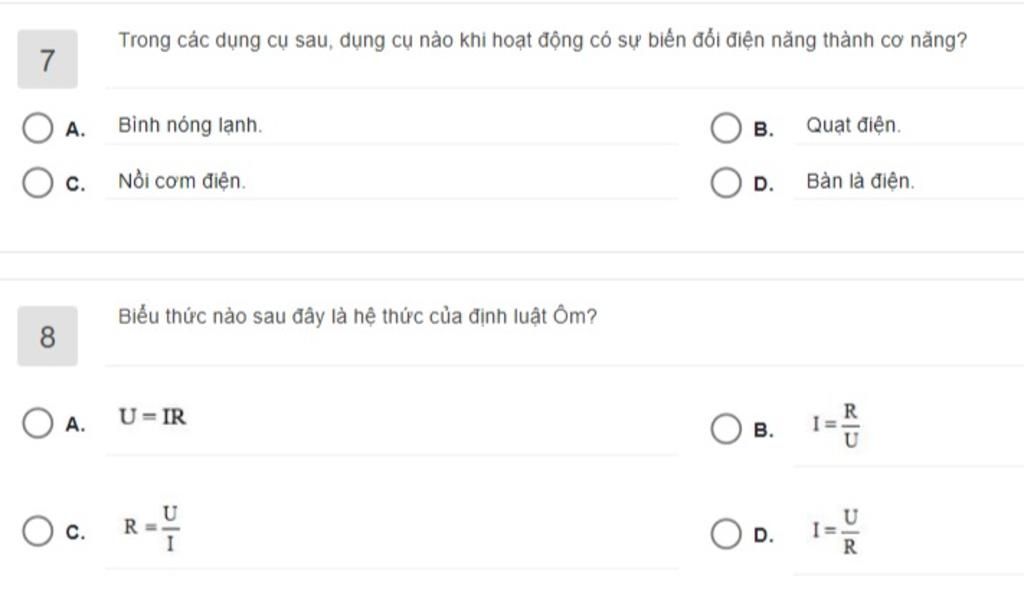Select radio button for I = U/R option

pos(725,534)
